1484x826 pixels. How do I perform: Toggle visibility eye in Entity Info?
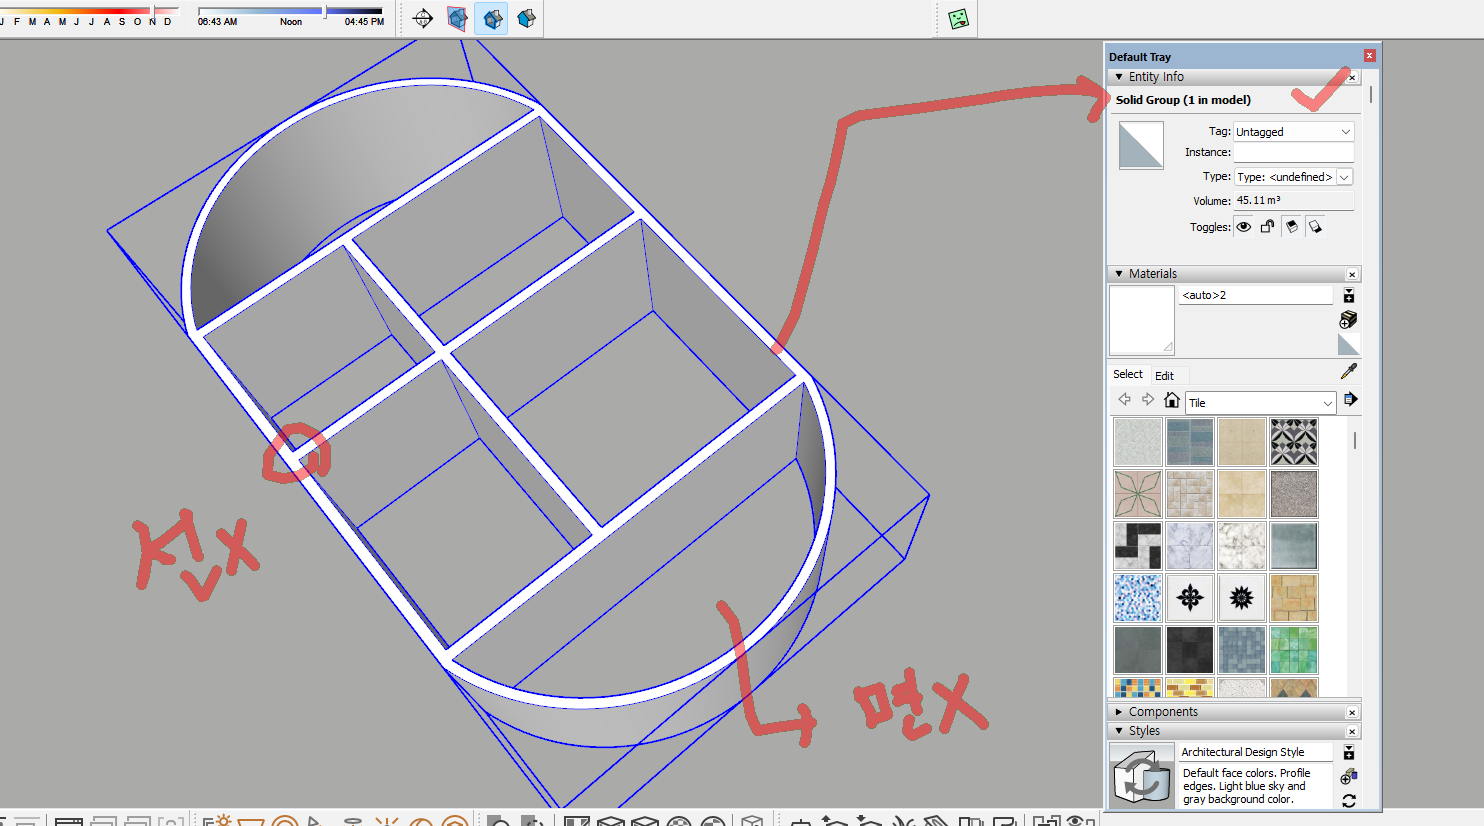point(1243,227)
